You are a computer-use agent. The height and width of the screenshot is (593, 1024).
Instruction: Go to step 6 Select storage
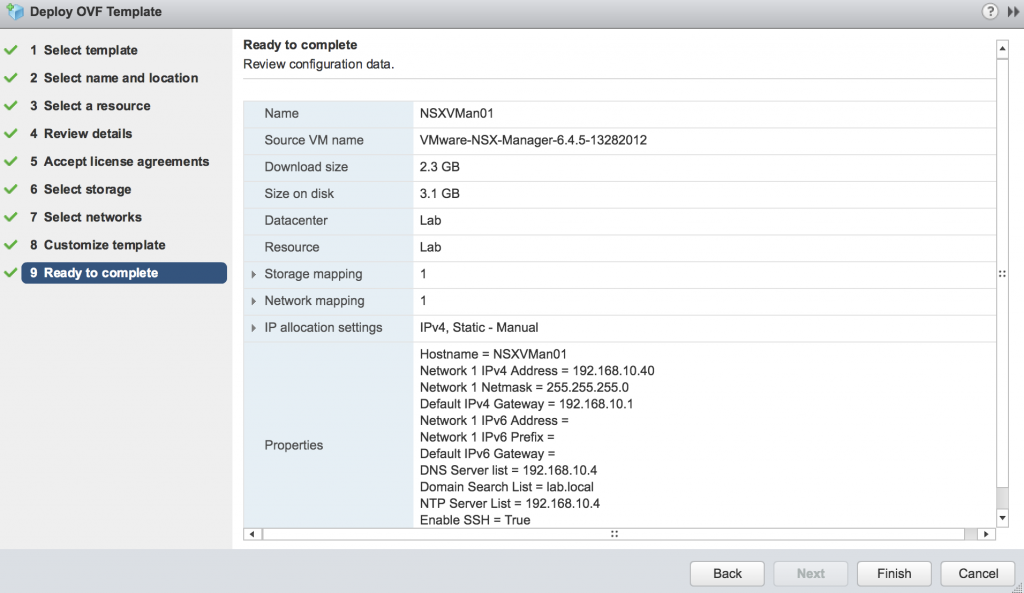80,189
